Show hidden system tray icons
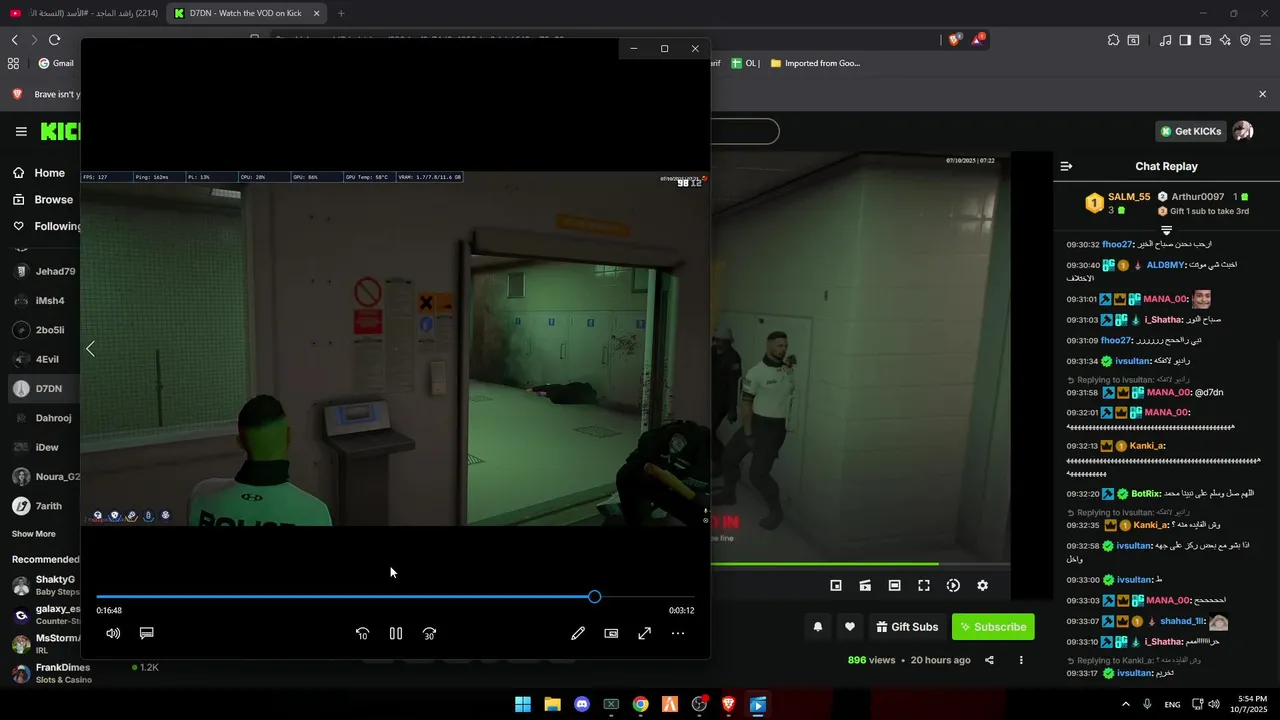 (x=1126, y=704)
